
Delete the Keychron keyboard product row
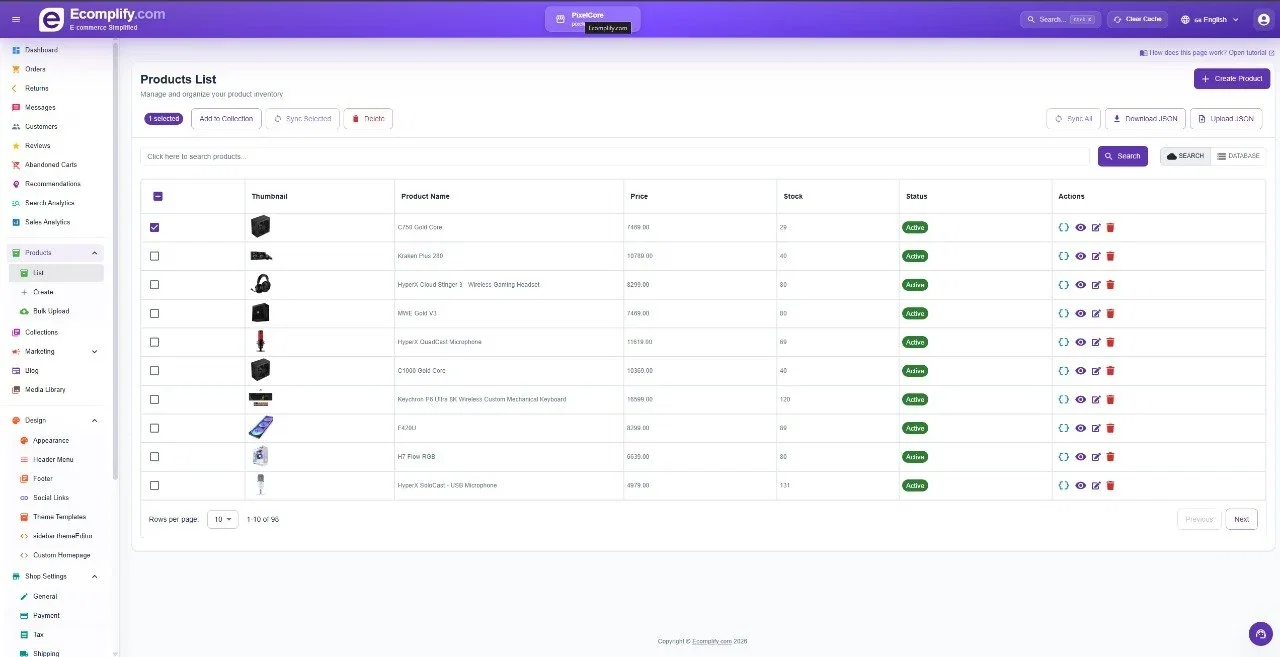(x=1111, y=399)
